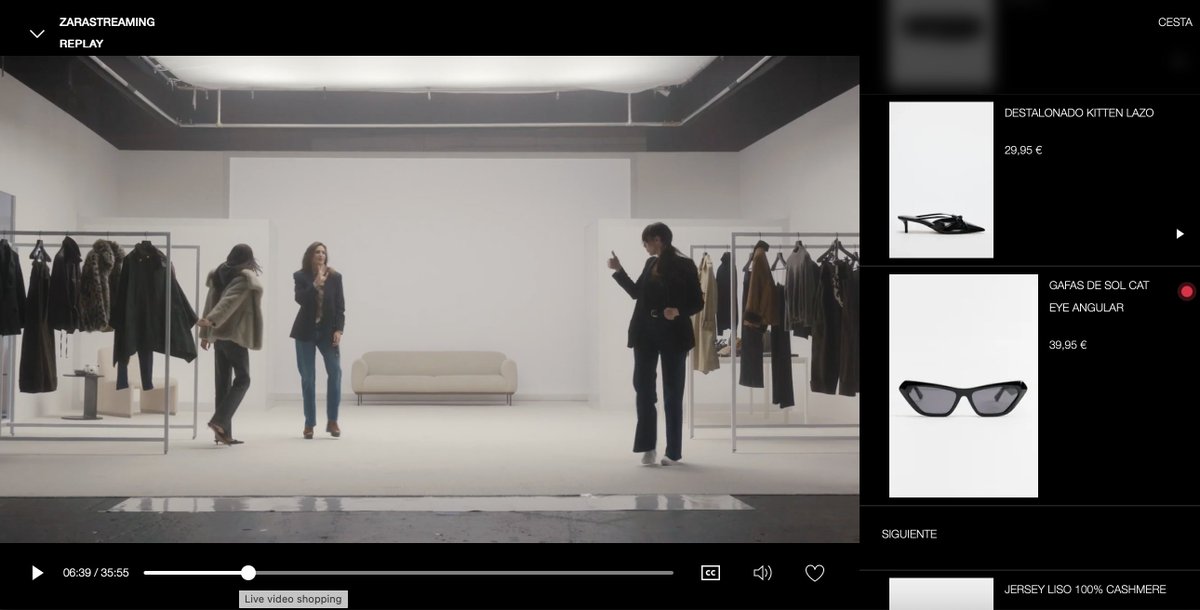Click the speaker volume icon
The height and width of the screenshot is (610, 1200).
[762, 572]
